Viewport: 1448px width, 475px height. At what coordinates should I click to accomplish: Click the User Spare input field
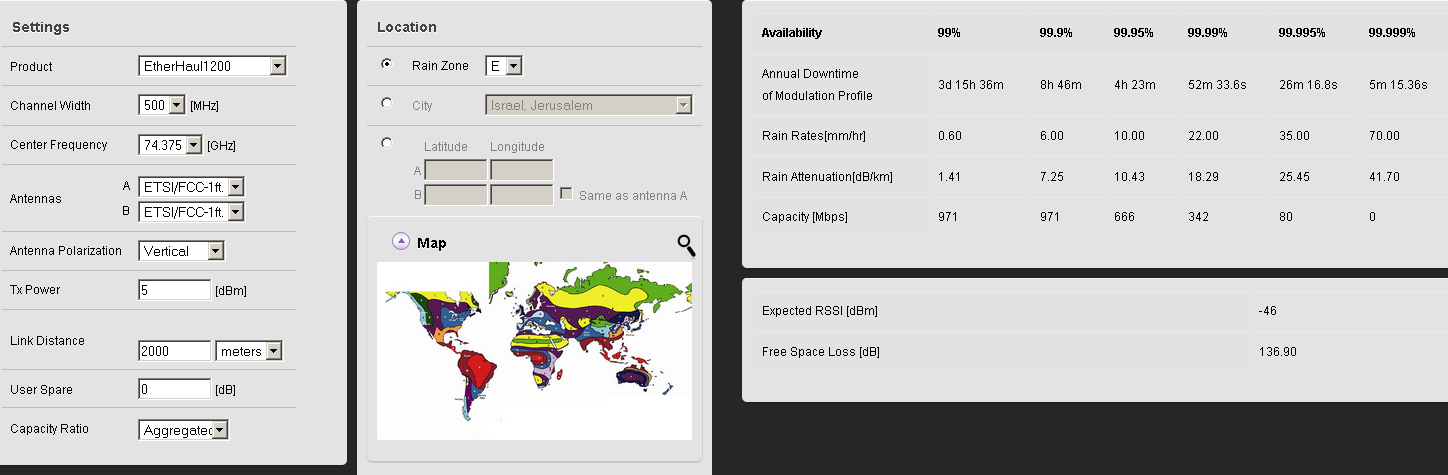175,390
